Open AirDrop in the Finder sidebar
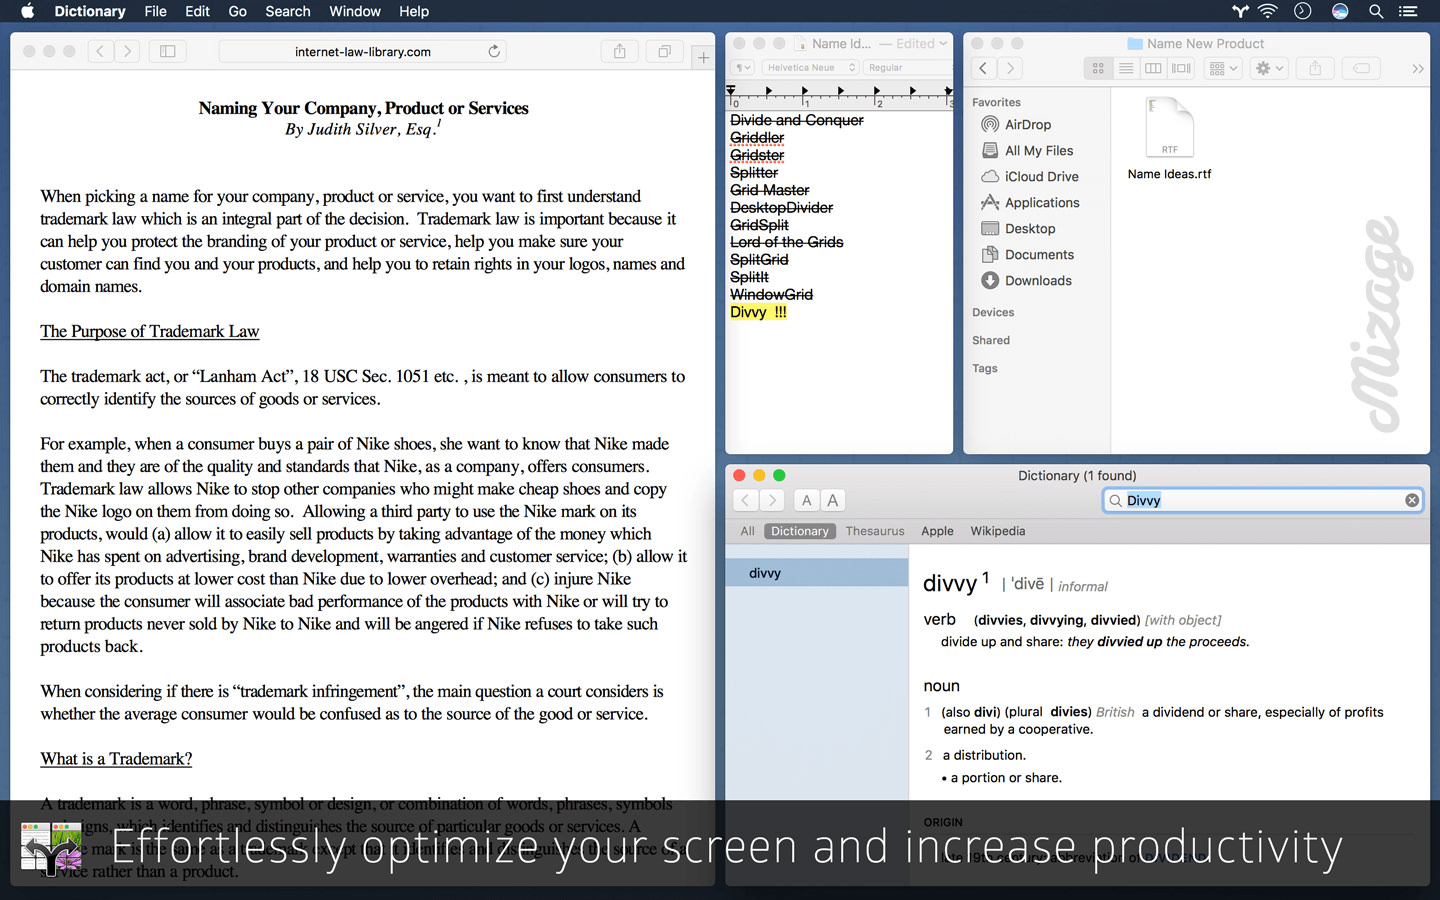This screenshot has width=1440, height=900. tap(1028, 124)
